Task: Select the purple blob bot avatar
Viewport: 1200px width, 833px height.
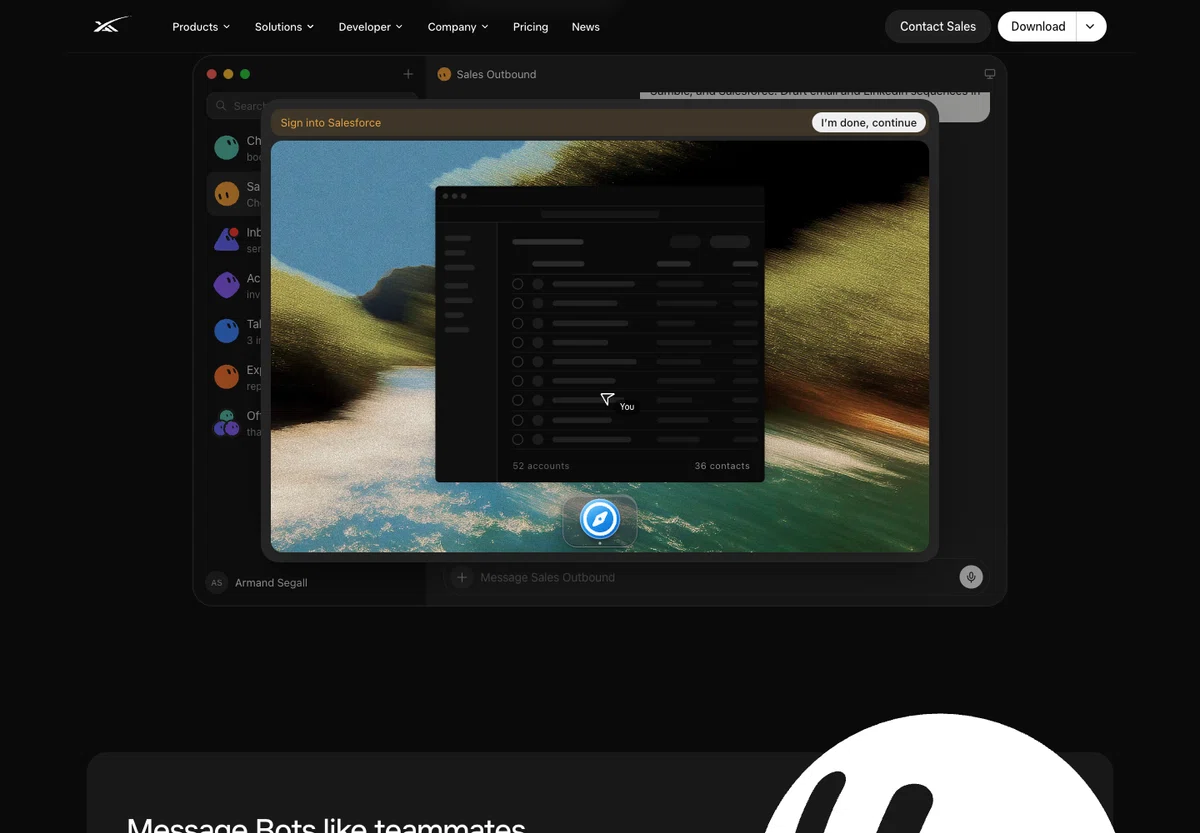Action: pyautogui.click(x=227, y=285)
